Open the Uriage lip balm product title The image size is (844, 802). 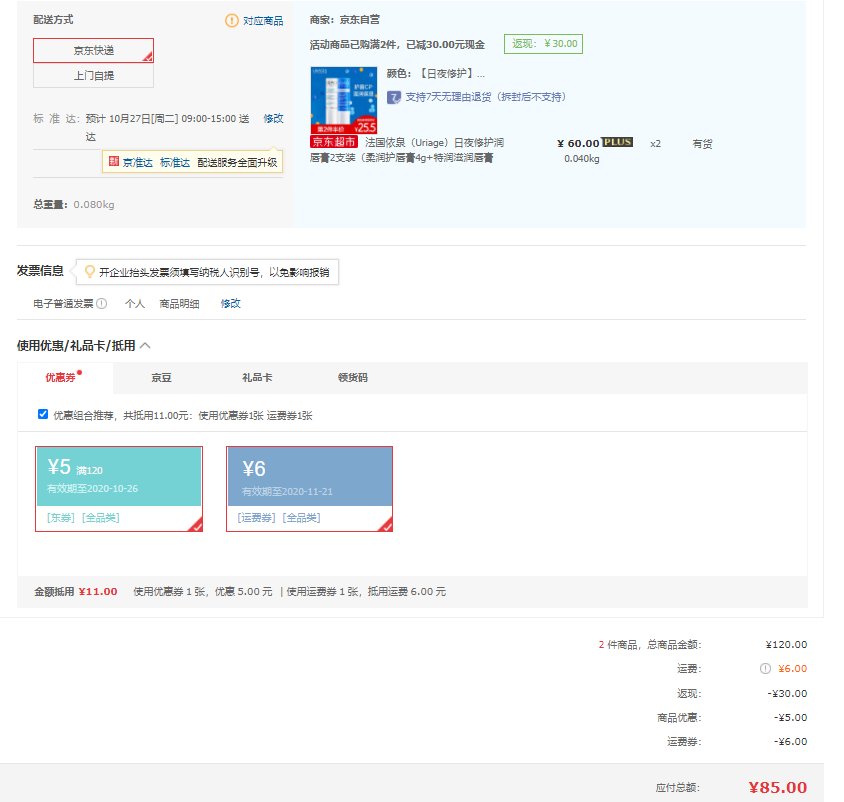pyautogui.click(x=407, y=150)
